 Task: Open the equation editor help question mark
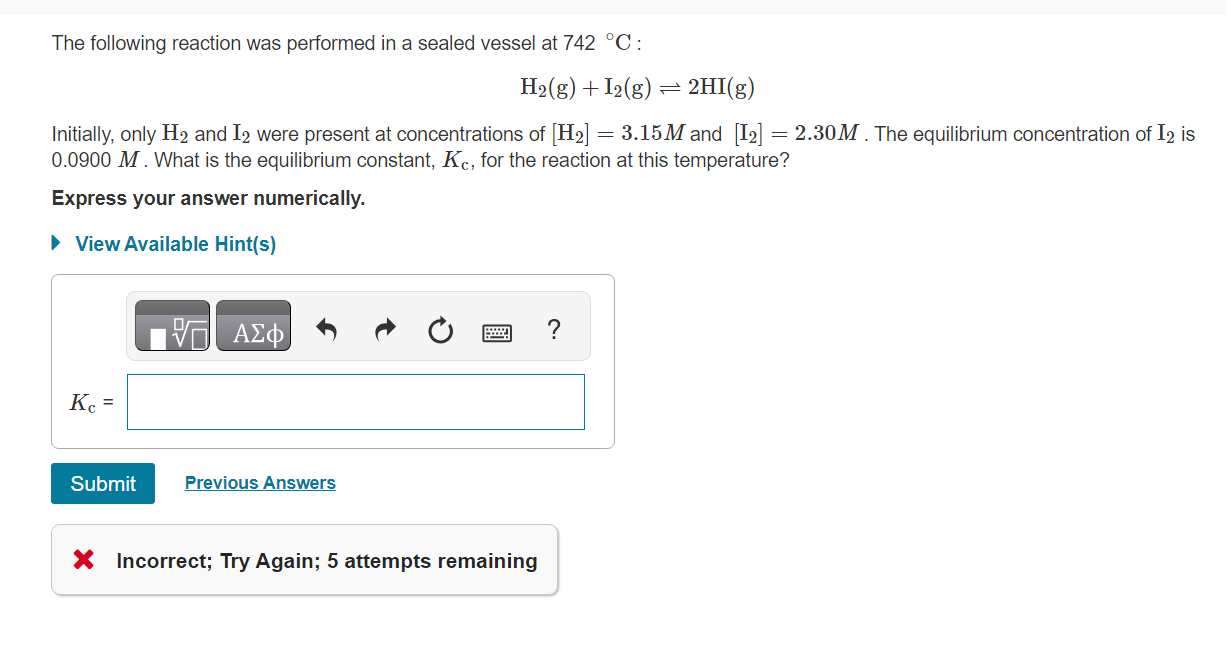coord(553,328)
